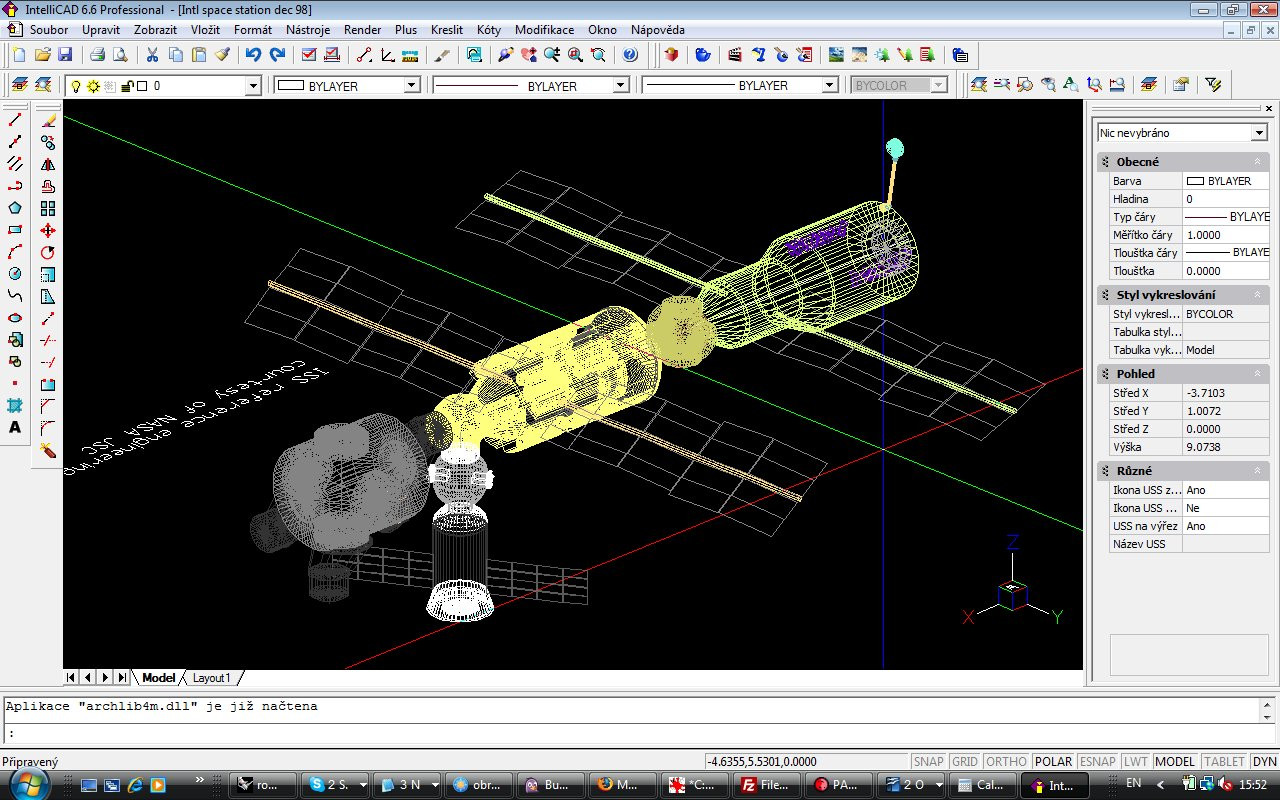This screenshot has height=800, width=1280.
Task: Open the Kreslit menu
Action: click(x=447, y=30)
